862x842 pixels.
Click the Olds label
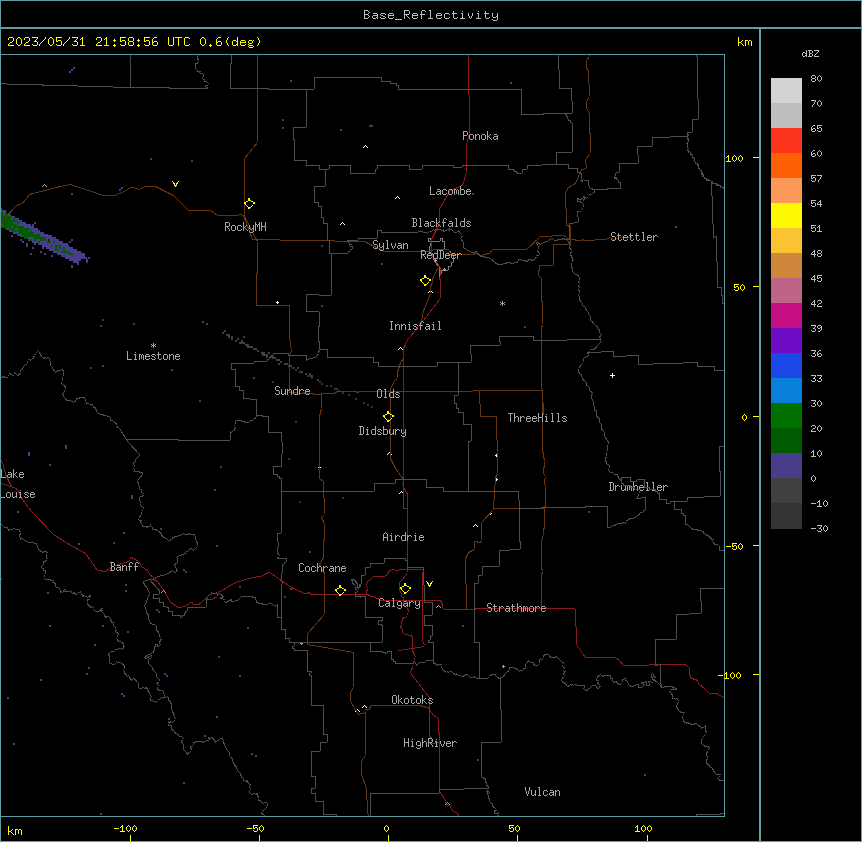pos(388,394)
